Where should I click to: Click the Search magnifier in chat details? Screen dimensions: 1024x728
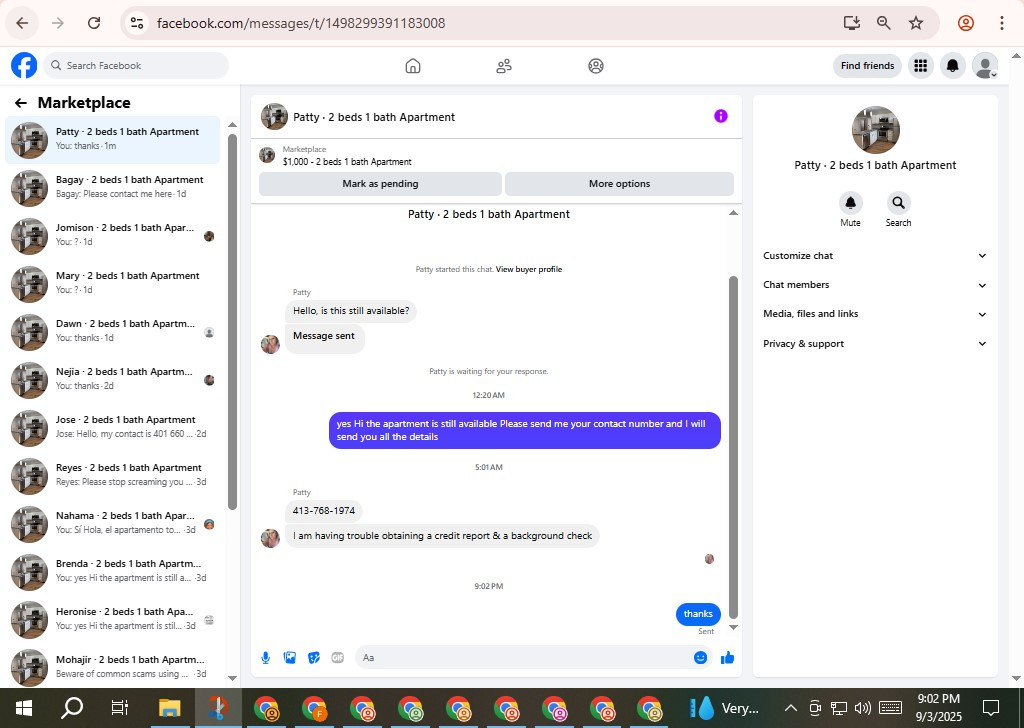click(x=899, y=203)
